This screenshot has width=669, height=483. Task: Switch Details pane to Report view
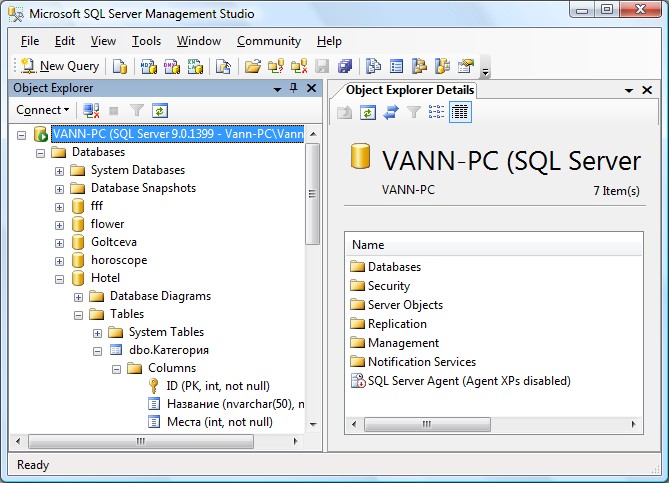pyautogui.click(x=460, y=113)
